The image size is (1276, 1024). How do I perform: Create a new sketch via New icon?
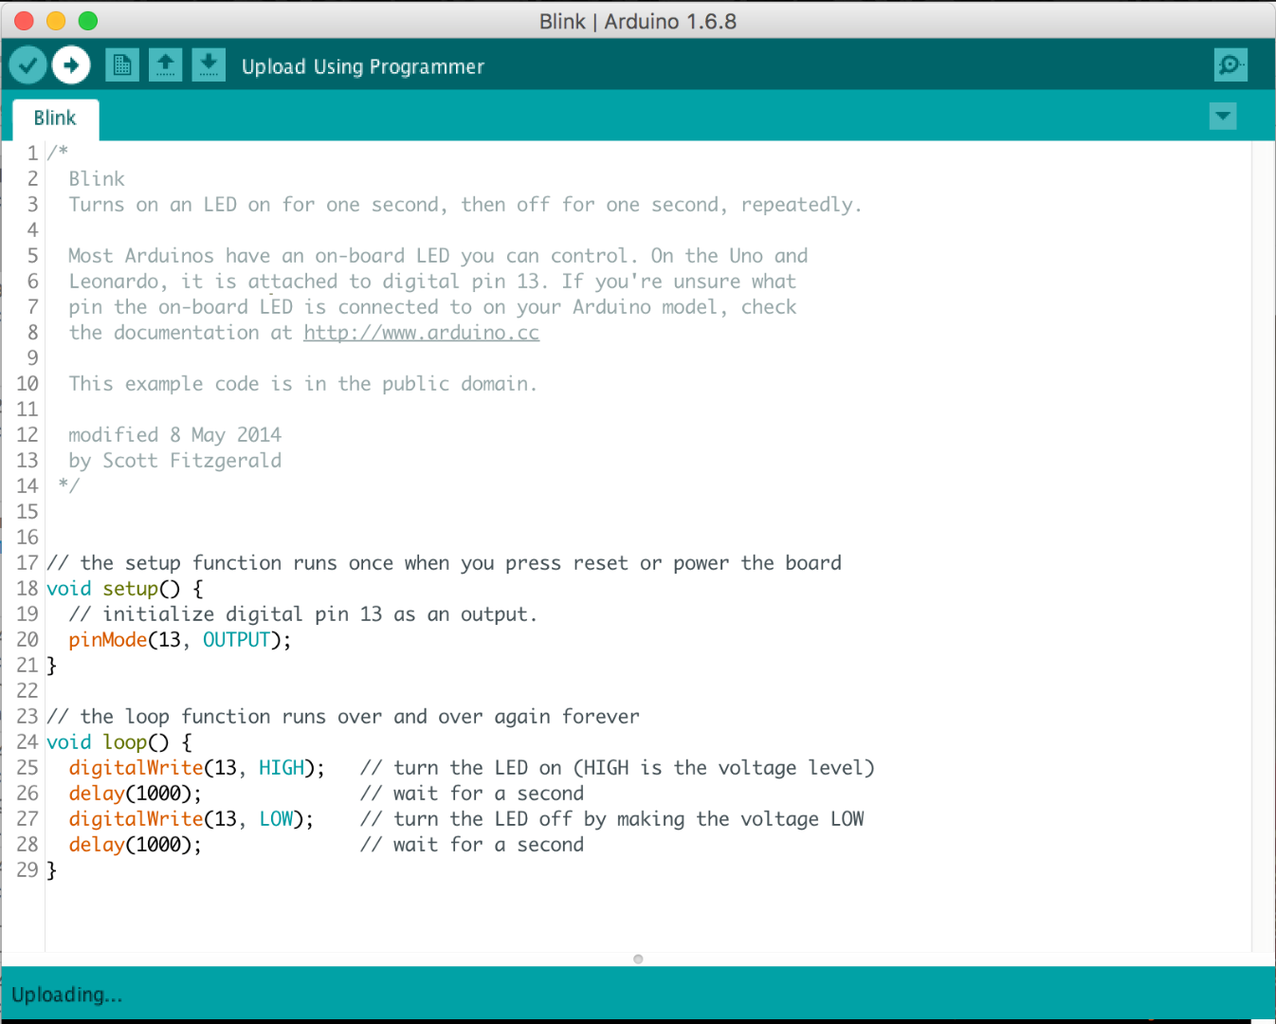tap(122, 64)
